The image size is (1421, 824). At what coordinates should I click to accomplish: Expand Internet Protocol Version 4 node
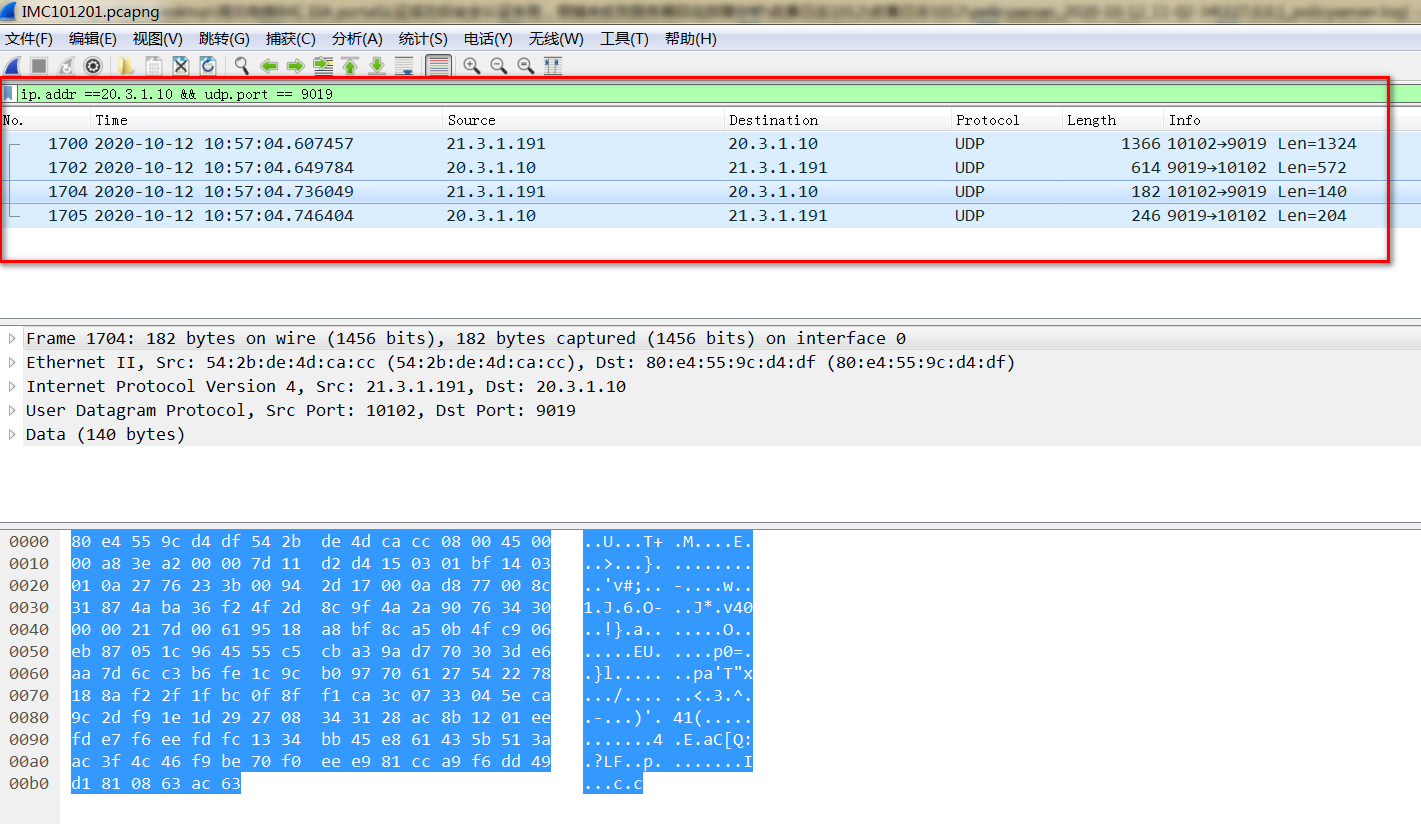coord(12,387)
